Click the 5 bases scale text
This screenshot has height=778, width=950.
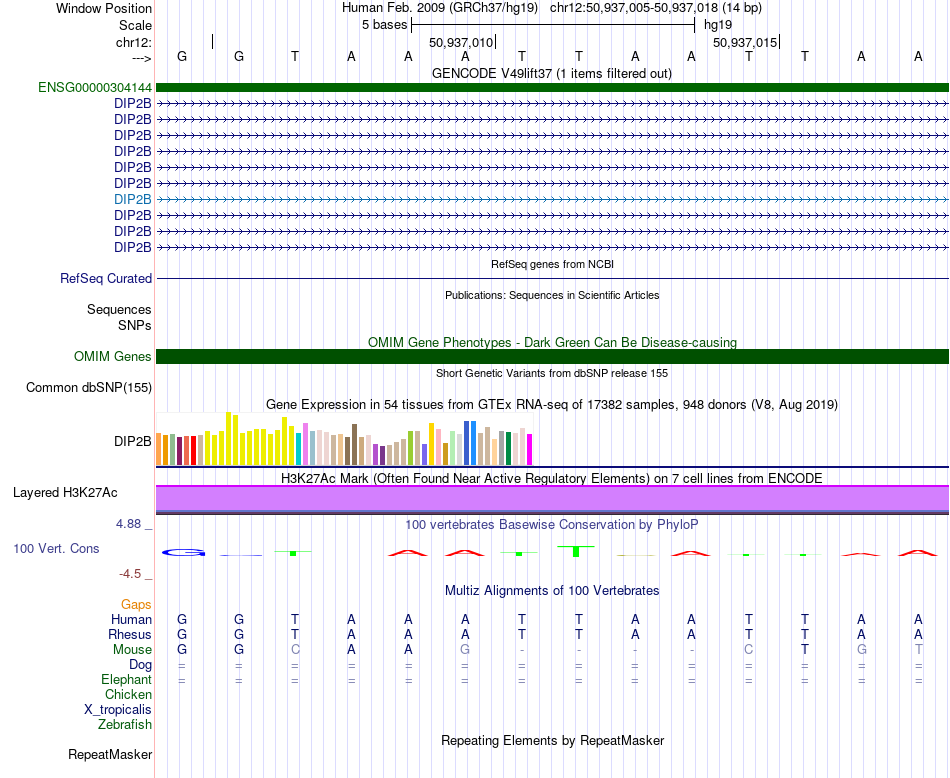(x=385, y=25)
